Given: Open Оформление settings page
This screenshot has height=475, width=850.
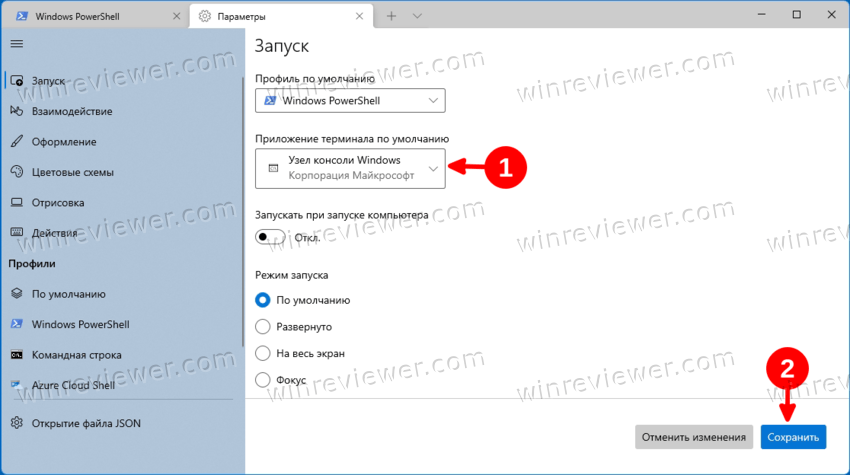Looking at the screenshot, I should tap(123, 142).
